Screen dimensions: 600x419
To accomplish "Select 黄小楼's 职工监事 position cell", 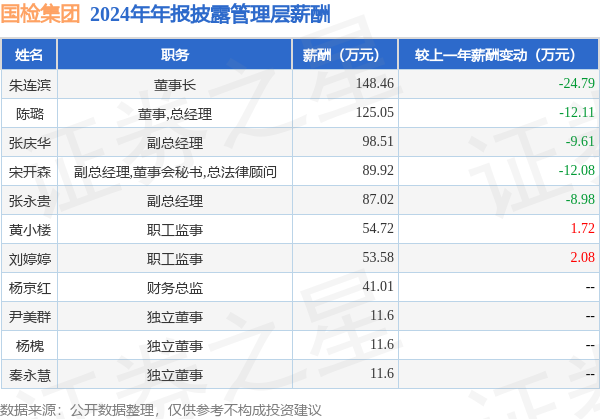I will click(175, 230).
